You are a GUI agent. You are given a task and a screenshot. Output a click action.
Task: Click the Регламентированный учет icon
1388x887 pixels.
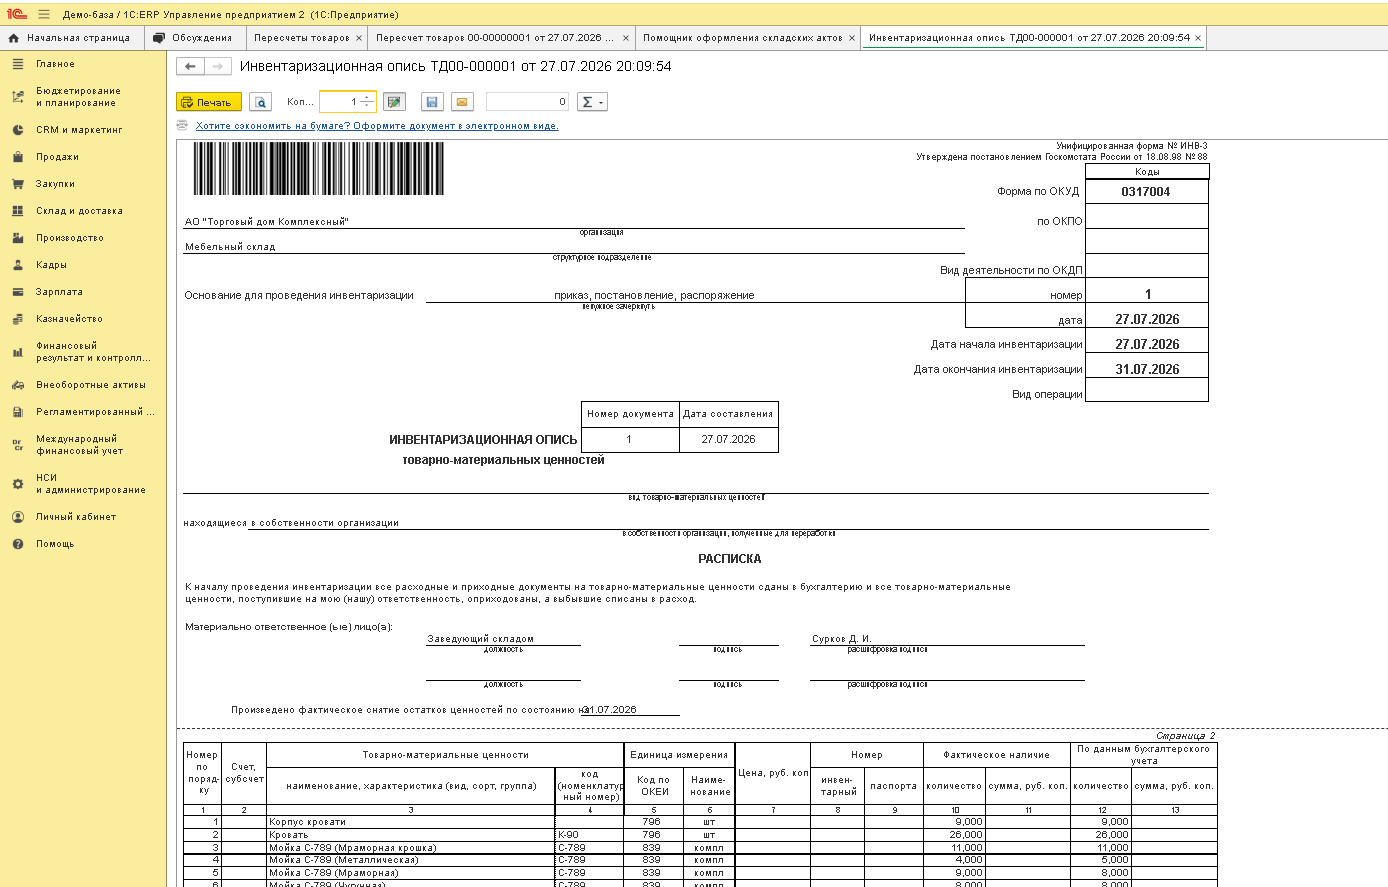pyautogui.click(x=17, y=412)
